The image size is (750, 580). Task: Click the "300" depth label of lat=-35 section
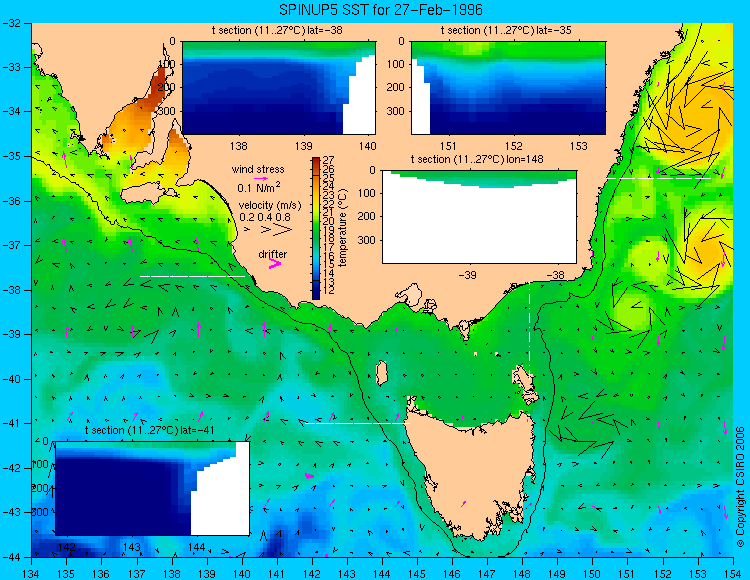pos(397,111)
